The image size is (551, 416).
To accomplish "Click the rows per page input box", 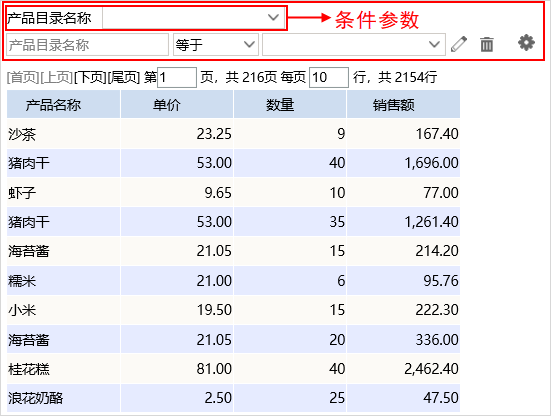I will click(x=329, y=77).
